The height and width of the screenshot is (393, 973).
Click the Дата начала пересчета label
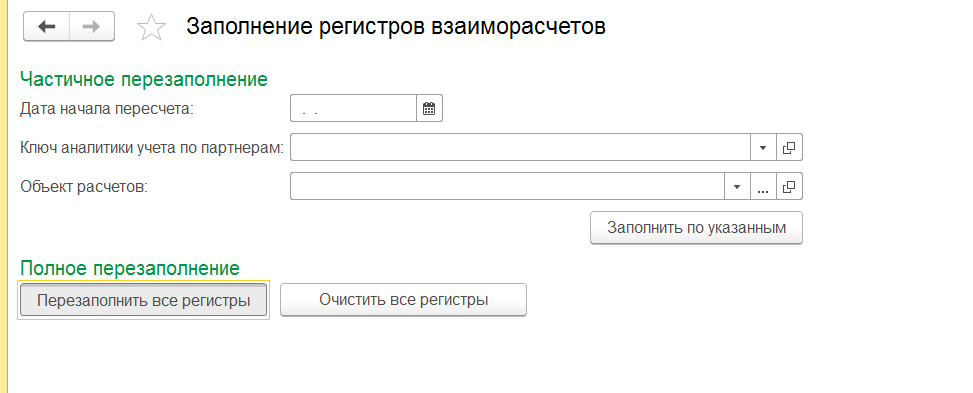point(107,109)
